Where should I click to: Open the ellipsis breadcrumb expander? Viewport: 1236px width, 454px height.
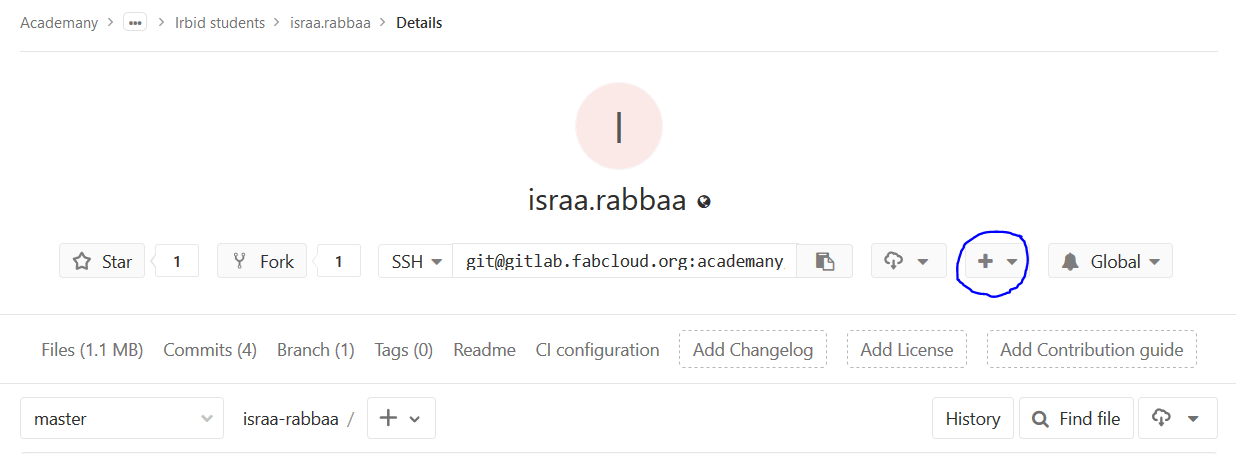pyautogui.click(x=135, y=22)
